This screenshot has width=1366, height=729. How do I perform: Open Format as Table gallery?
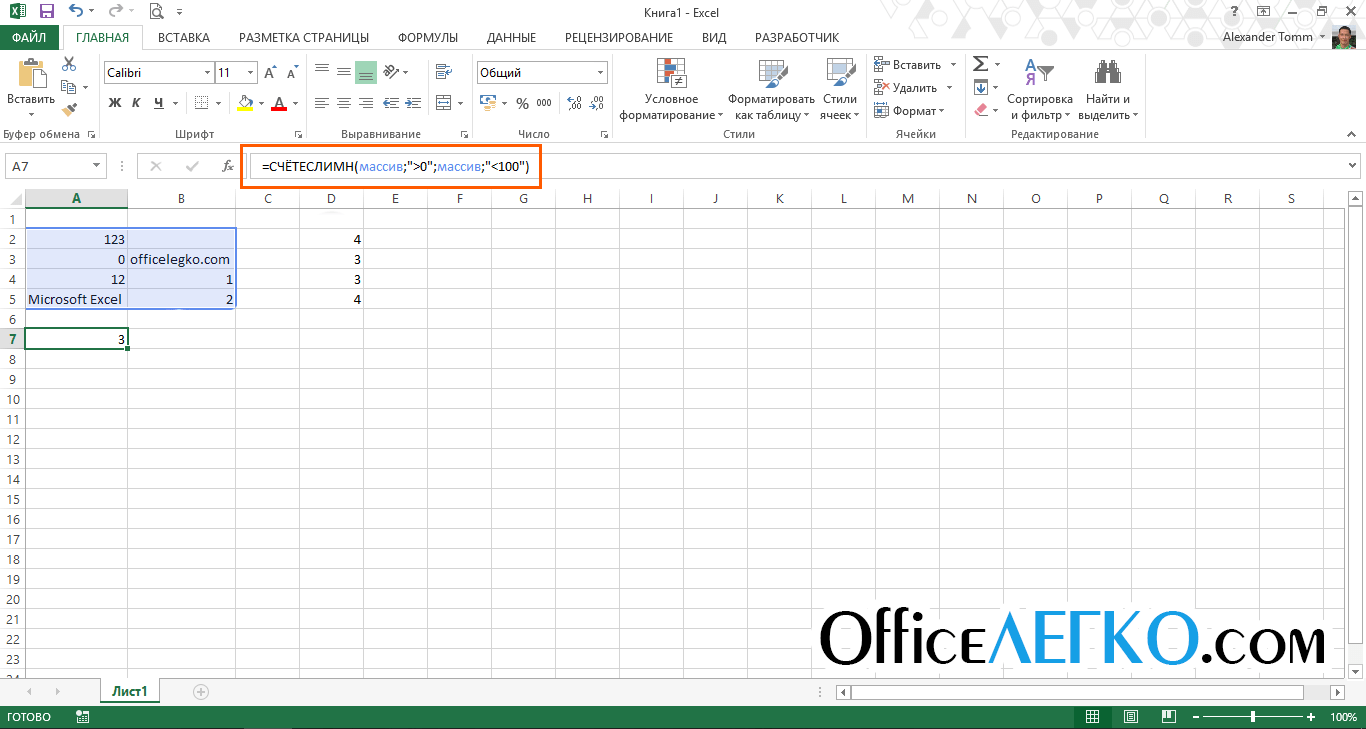[x=771, y=90]
